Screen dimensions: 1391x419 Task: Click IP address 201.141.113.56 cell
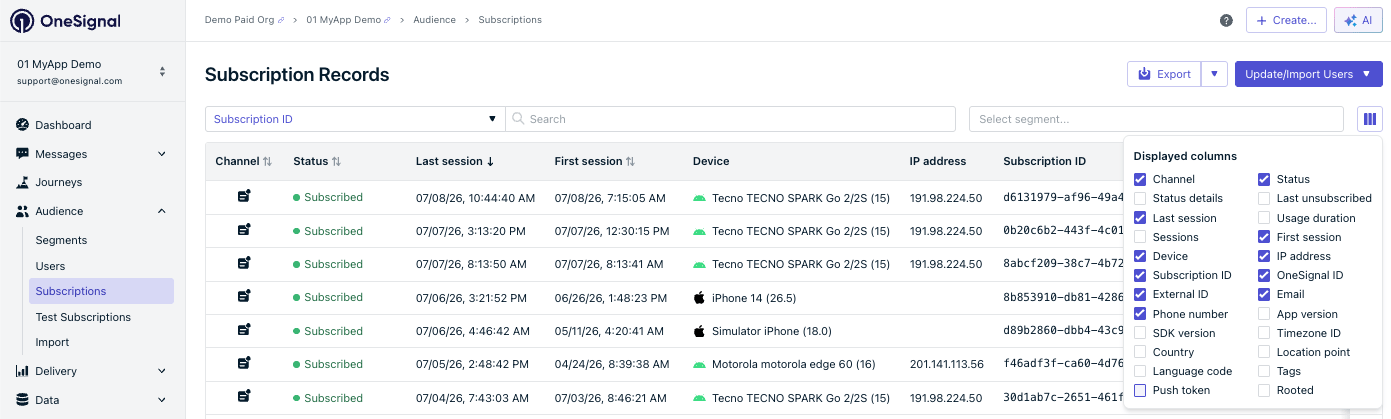946,364
